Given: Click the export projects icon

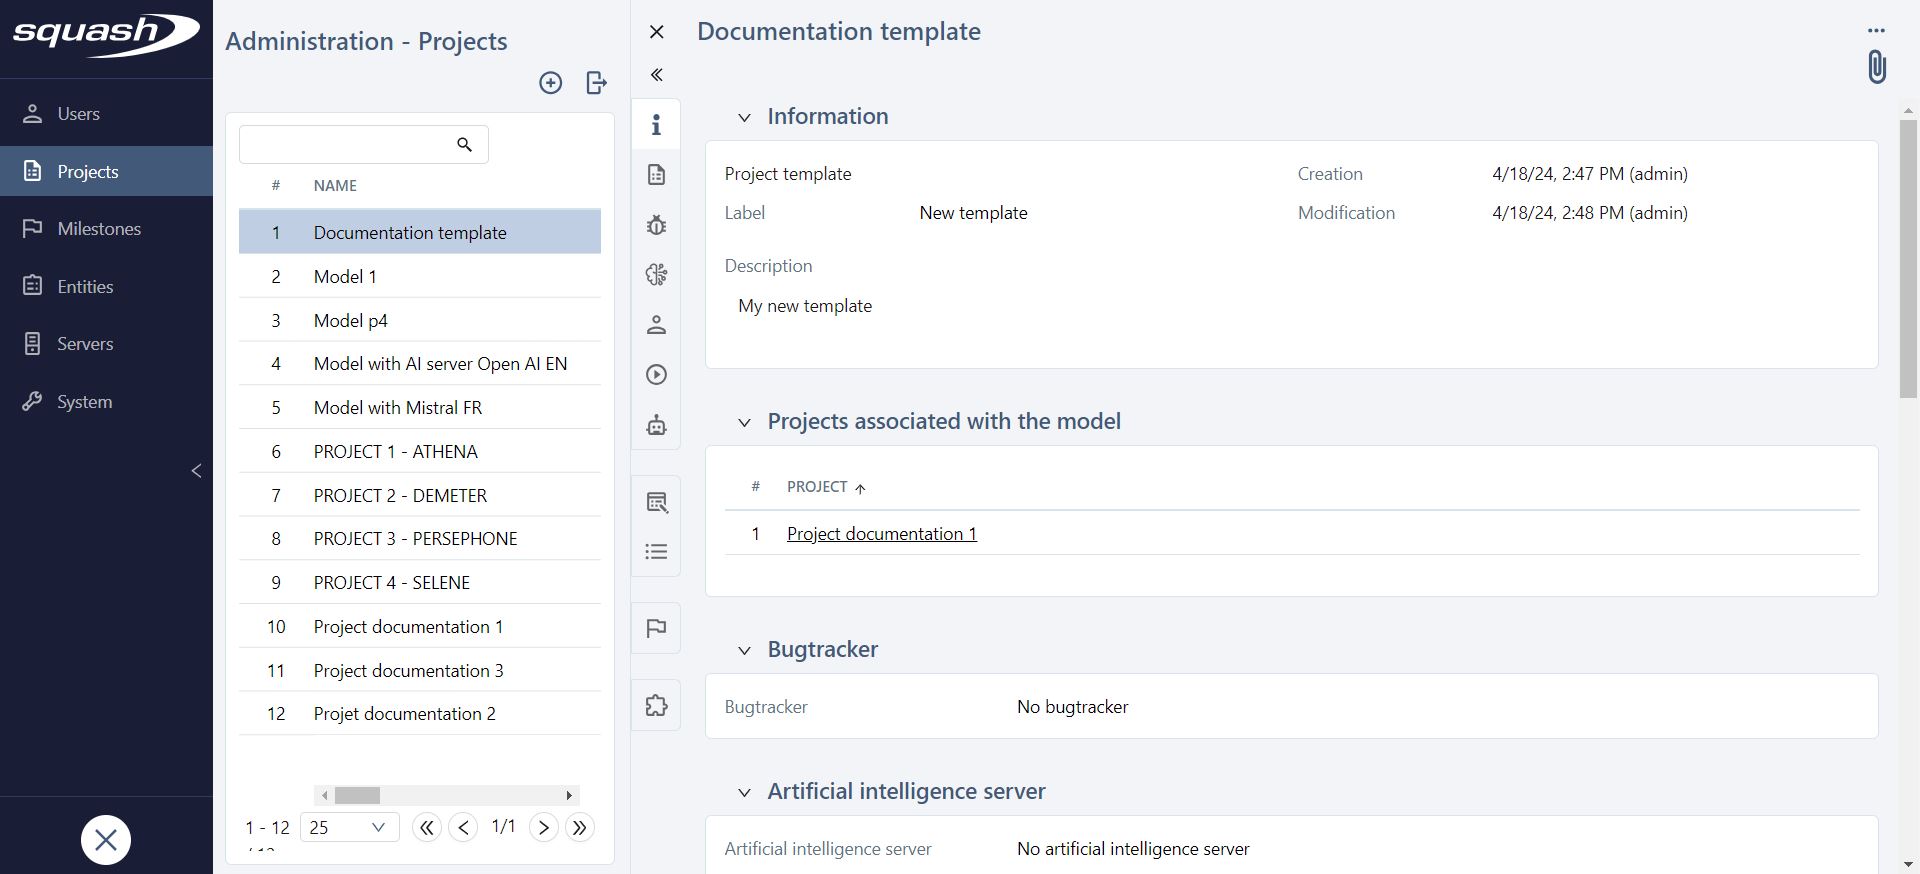Looking at the screenshot, I should (x=596, y=83).
